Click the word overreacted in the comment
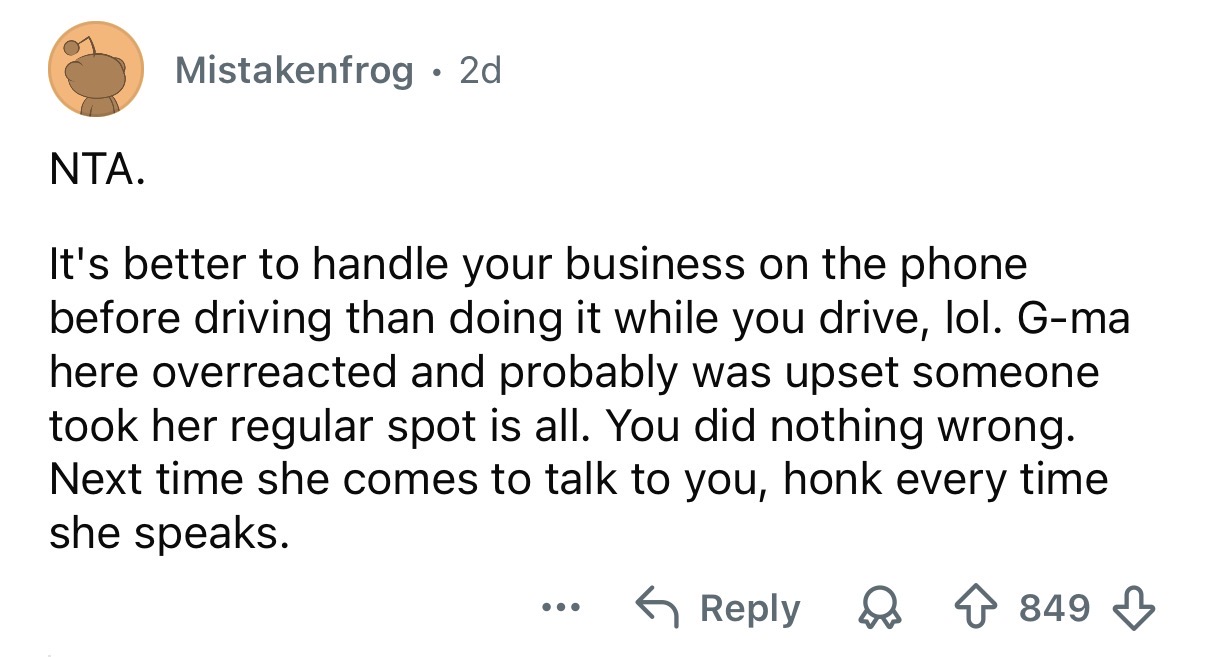The height and width of the screenshot is (657, 1206). [x=259, y=372]
